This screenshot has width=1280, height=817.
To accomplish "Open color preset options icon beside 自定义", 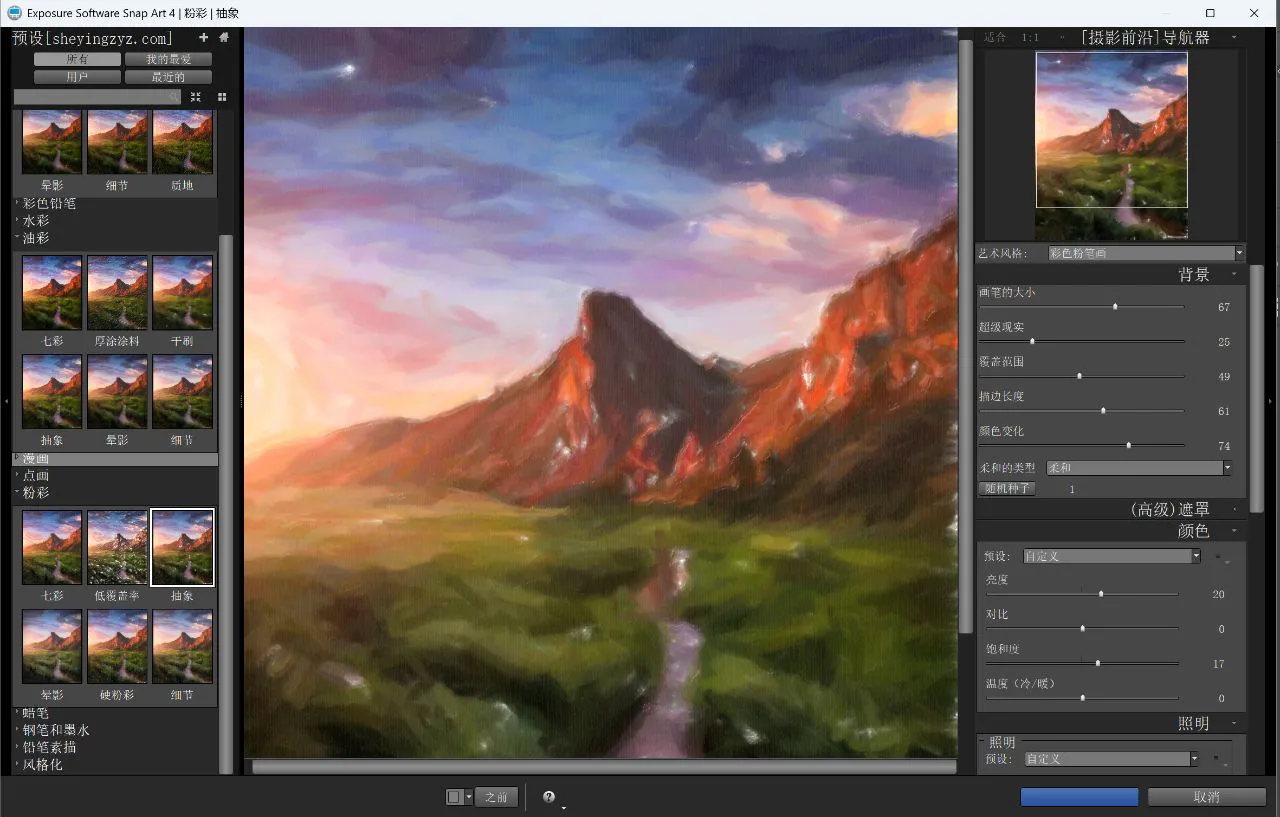I will point(1220,557).
